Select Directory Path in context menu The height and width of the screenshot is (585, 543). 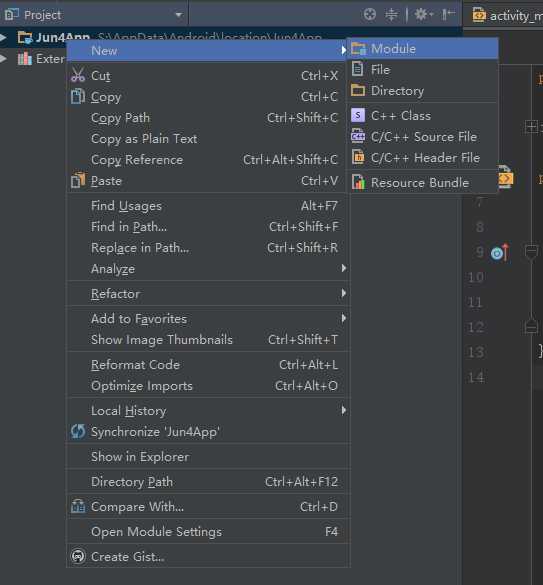click(x=207, y=482)
